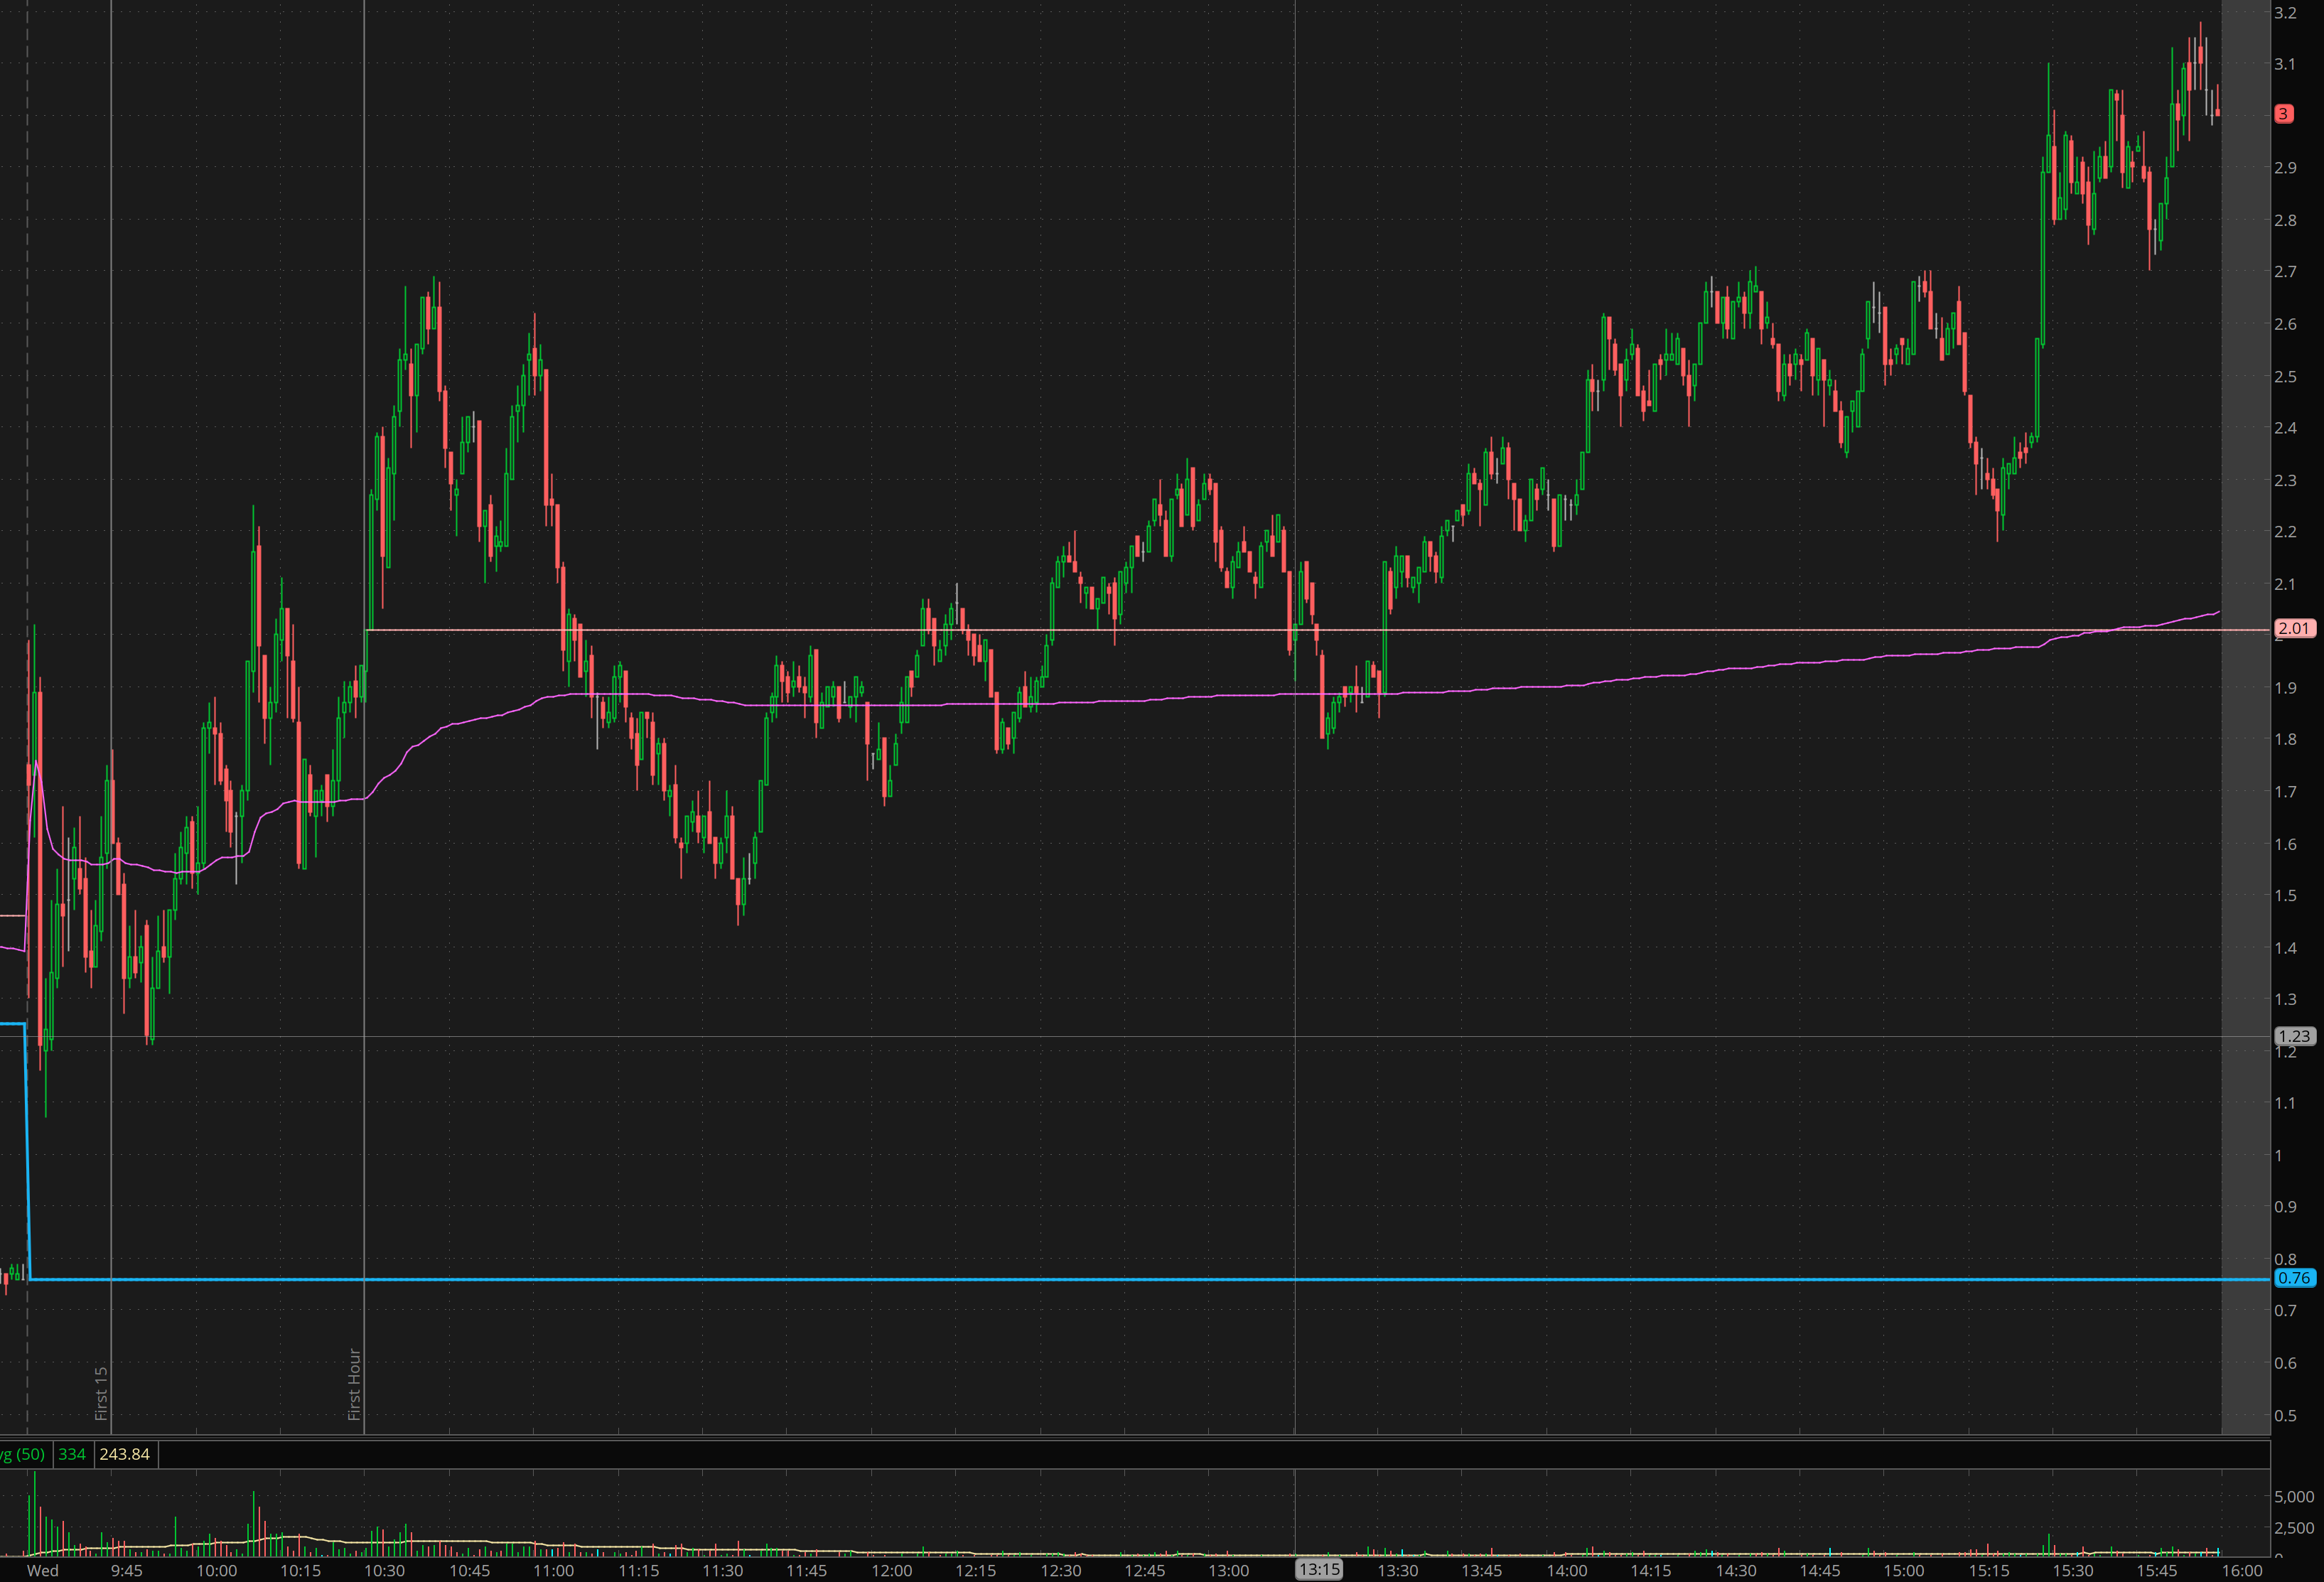Viewport: 2324px width, 1582px height.
Task: Click the 0.5 price axis label
Action: (2285, 1415)
